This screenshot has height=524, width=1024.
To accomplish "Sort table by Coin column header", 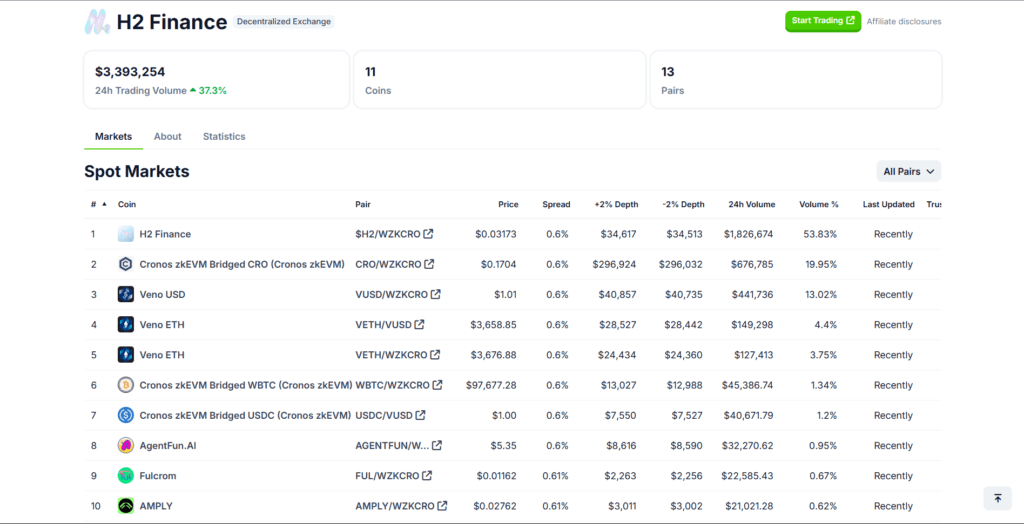I will (127, 205).
